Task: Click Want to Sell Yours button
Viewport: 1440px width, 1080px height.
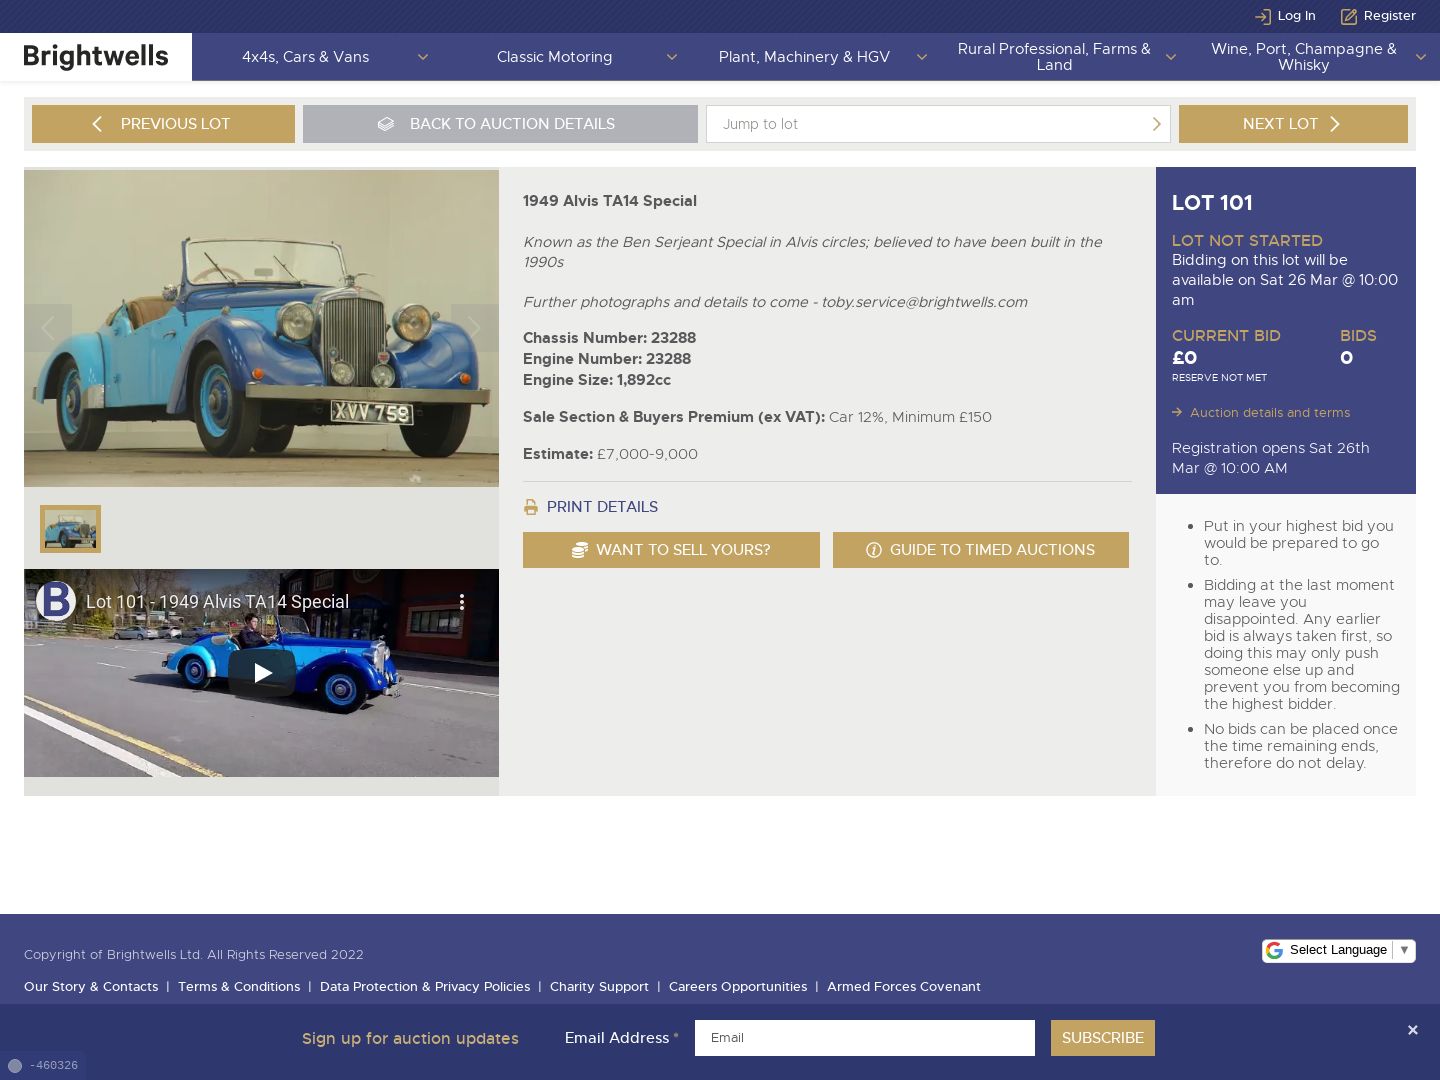Action: coord(671,550)
